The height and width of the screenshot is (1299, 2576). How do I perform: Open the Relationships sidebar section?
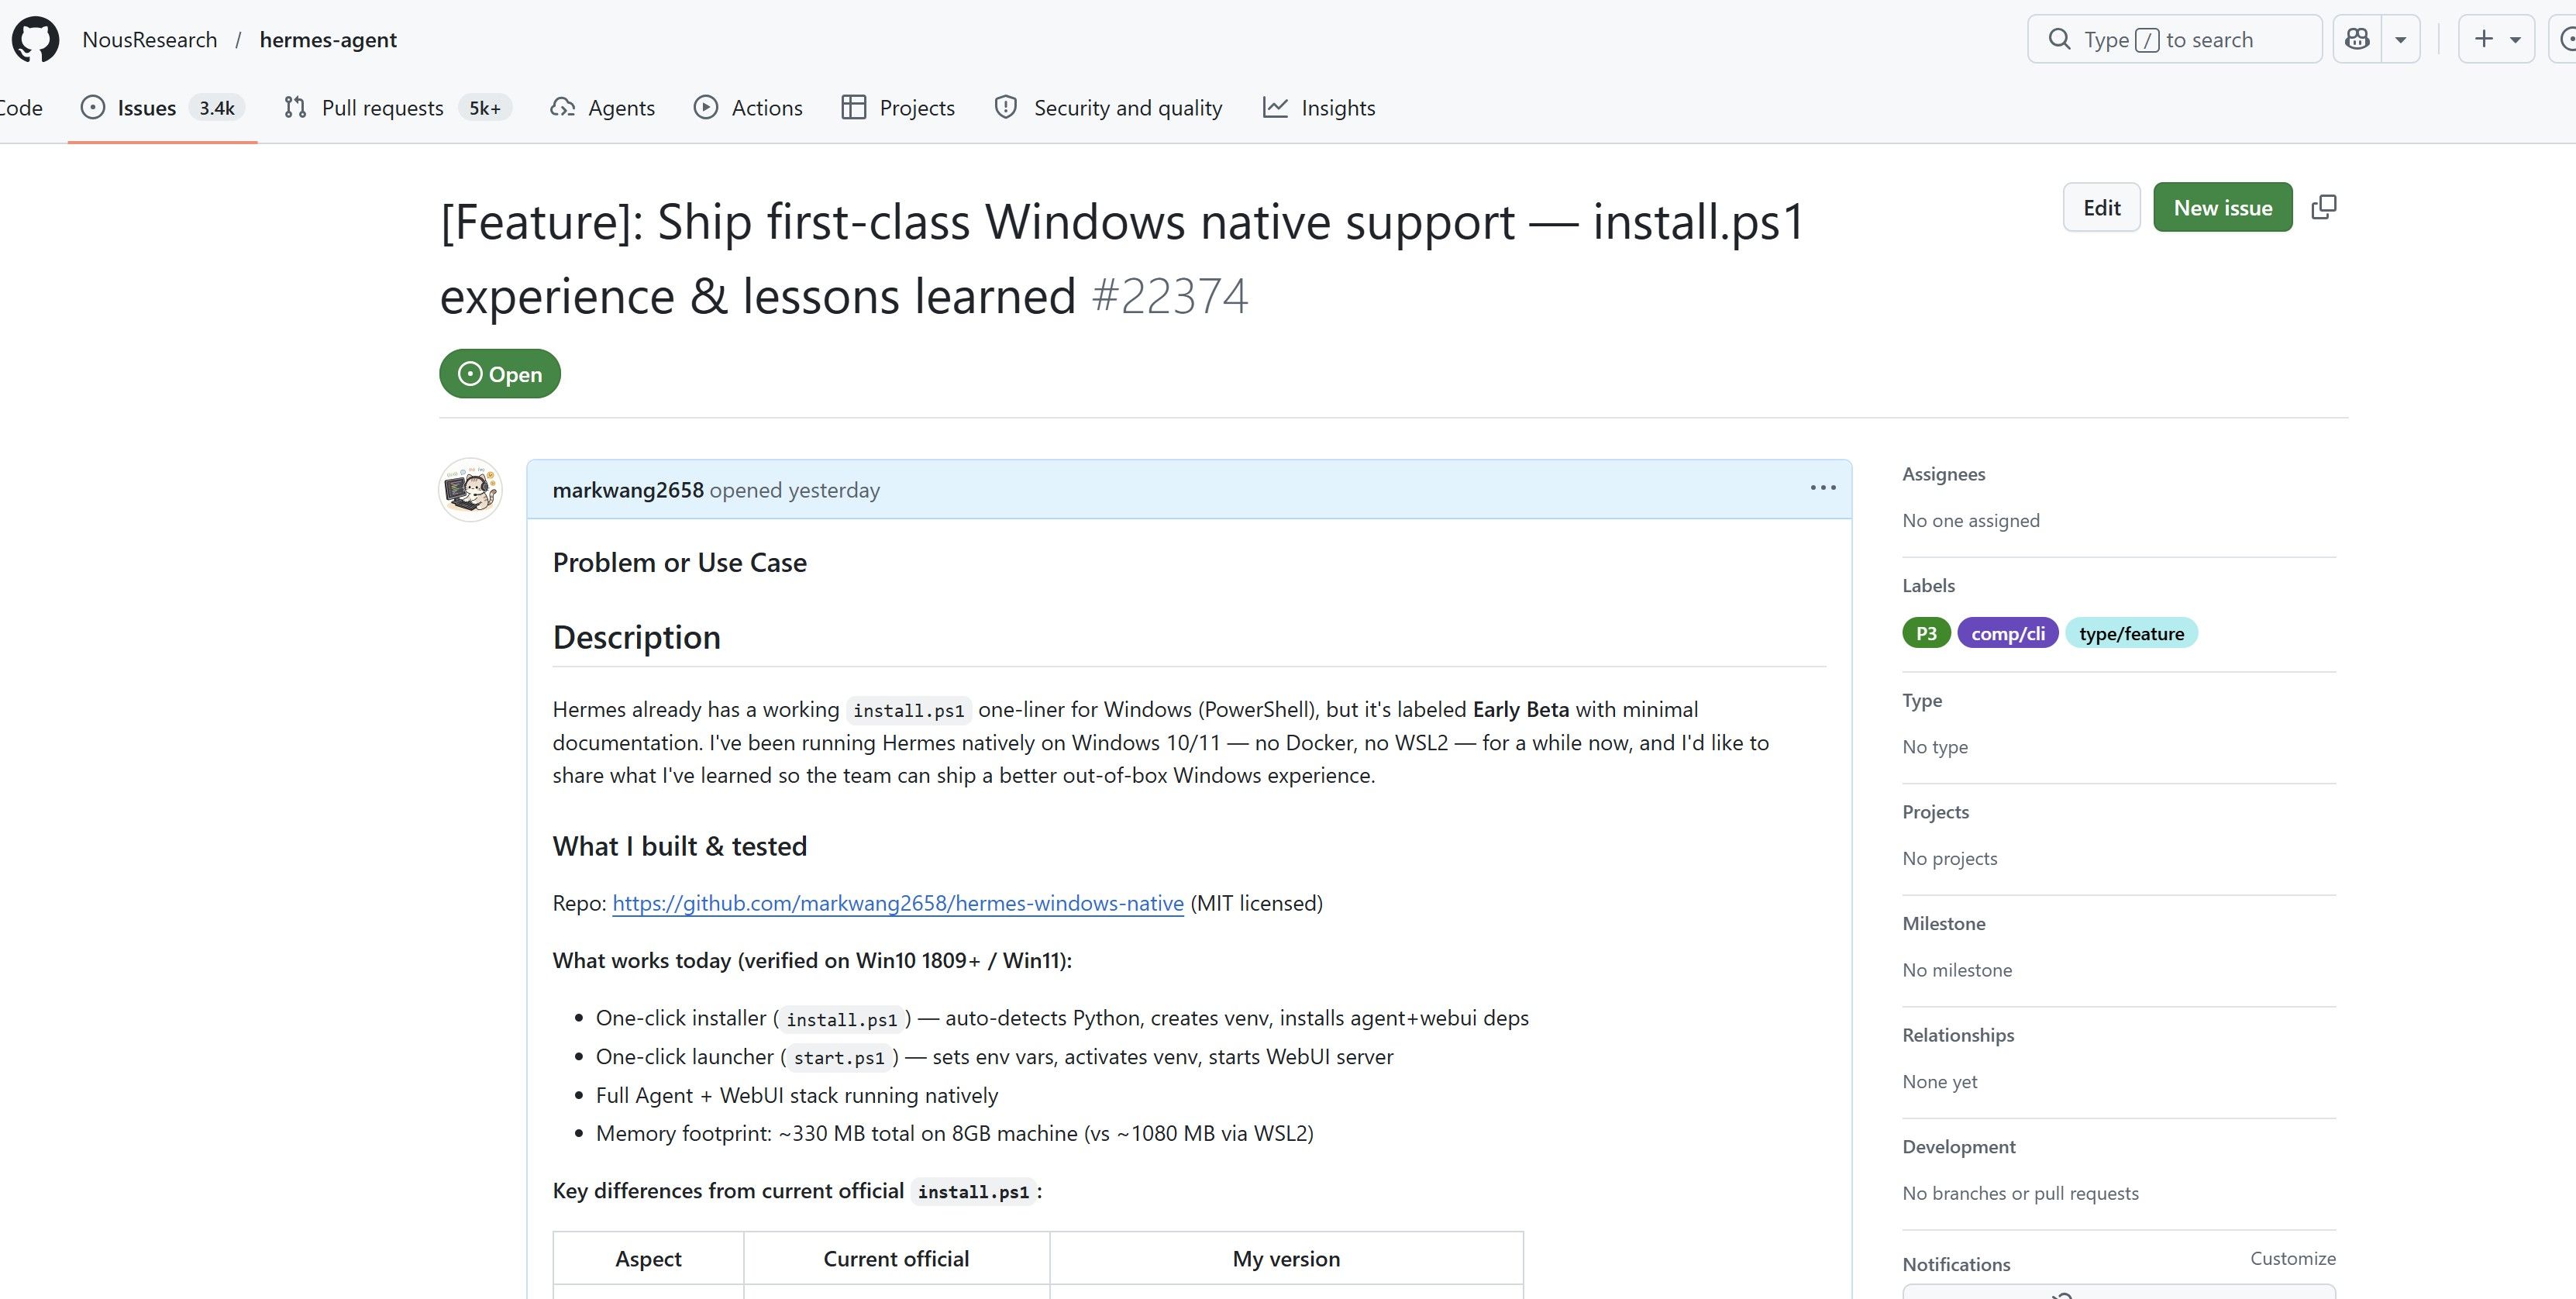(x=1958, y=1035)
